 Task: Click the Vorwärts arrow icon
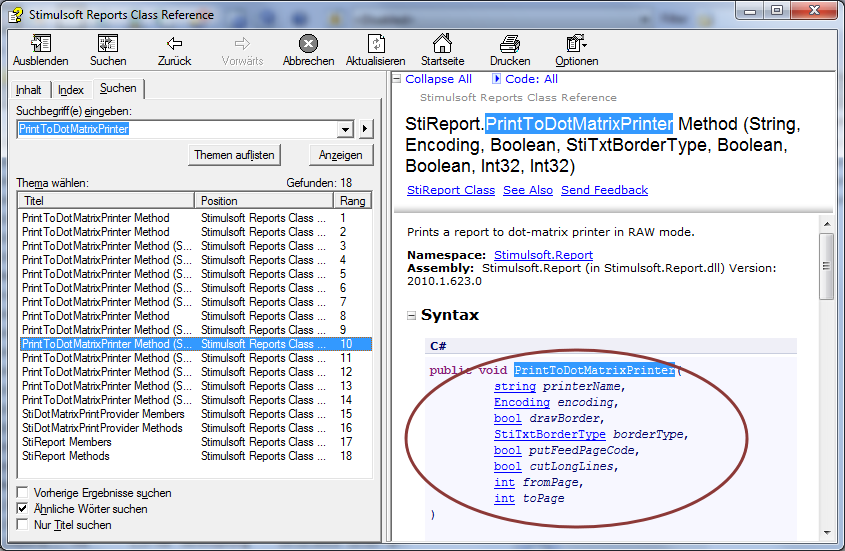(243, 44)
